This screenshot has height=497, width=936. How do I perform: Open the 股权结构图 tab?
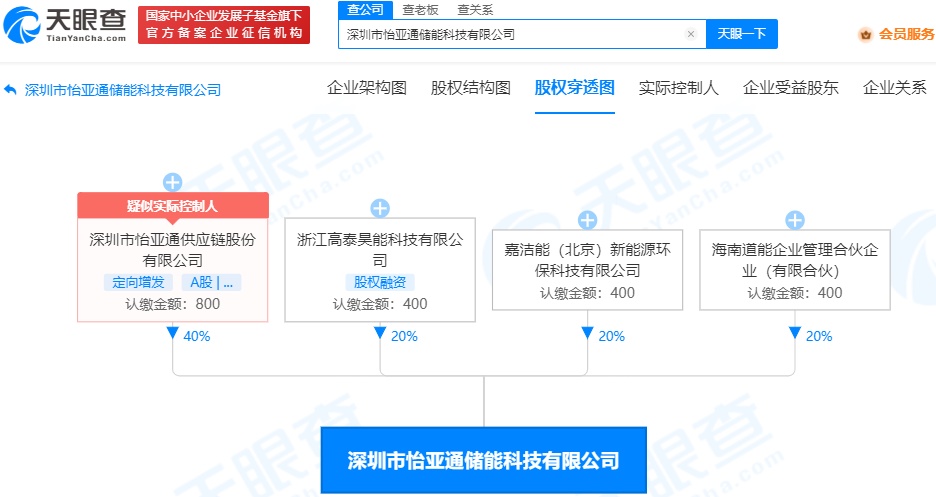coord(471,88)
